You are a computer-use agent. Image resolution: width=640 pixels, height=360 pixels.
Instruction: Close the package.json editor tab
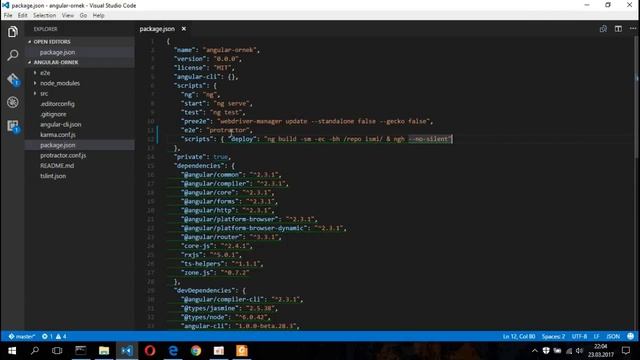pos(184,29)
